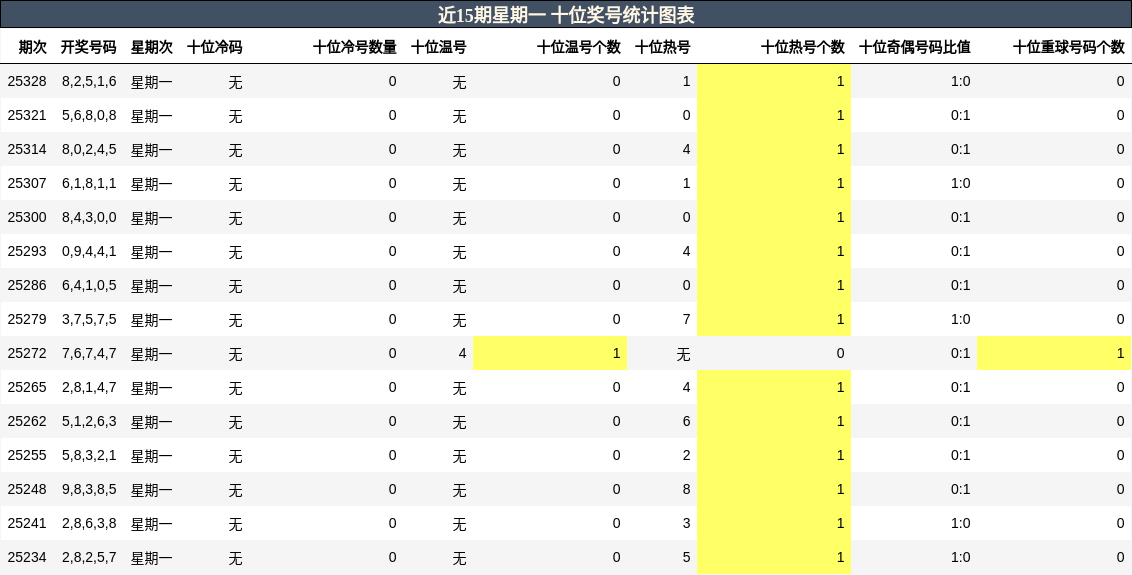Click the table title 近15期星期一 十位奖号统计图表
Image resolution: width=1132 pixels, height=575 pixels.
point(566,14)
